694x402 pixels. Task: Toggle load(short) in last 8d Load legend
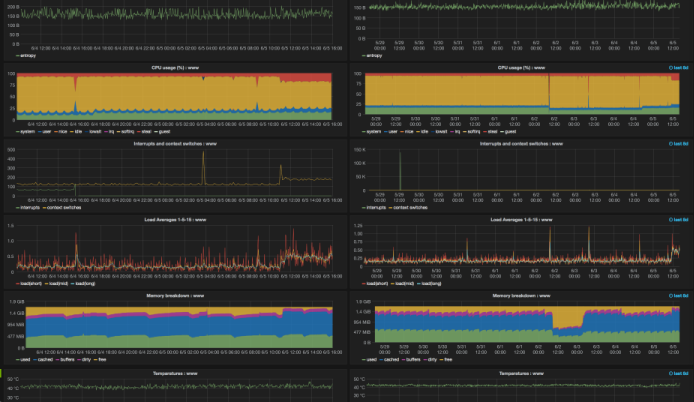[x=375, y=283]
